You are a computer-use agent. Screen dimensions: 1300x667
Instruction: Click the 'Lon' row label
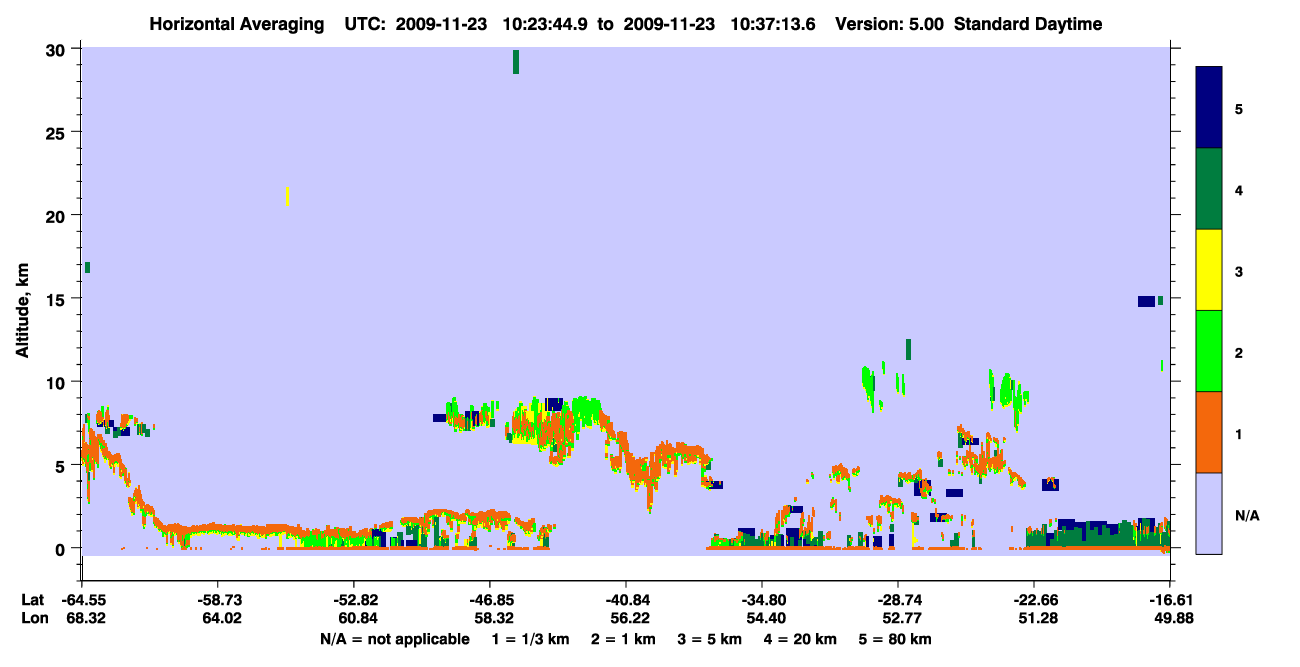pos(33,619)
